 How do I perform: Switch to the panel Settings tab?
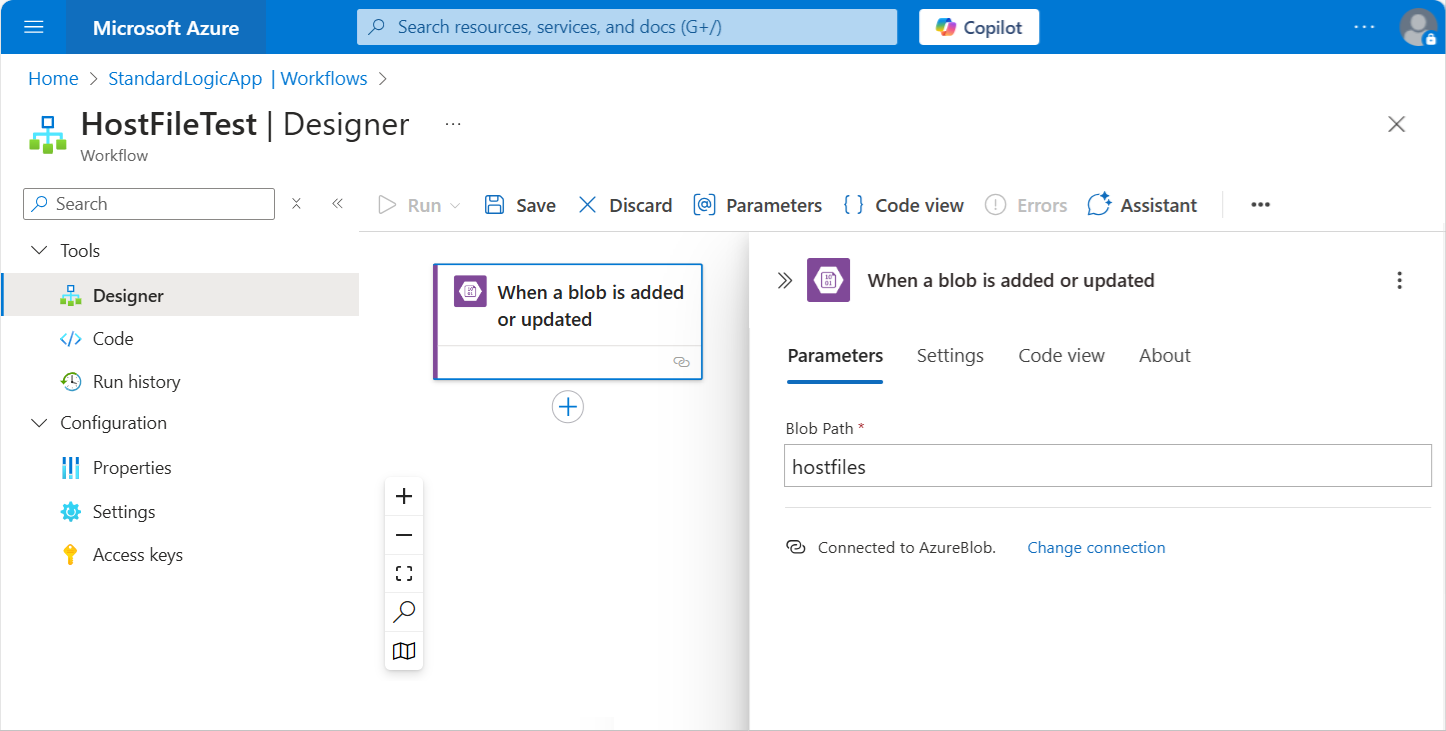950,356
